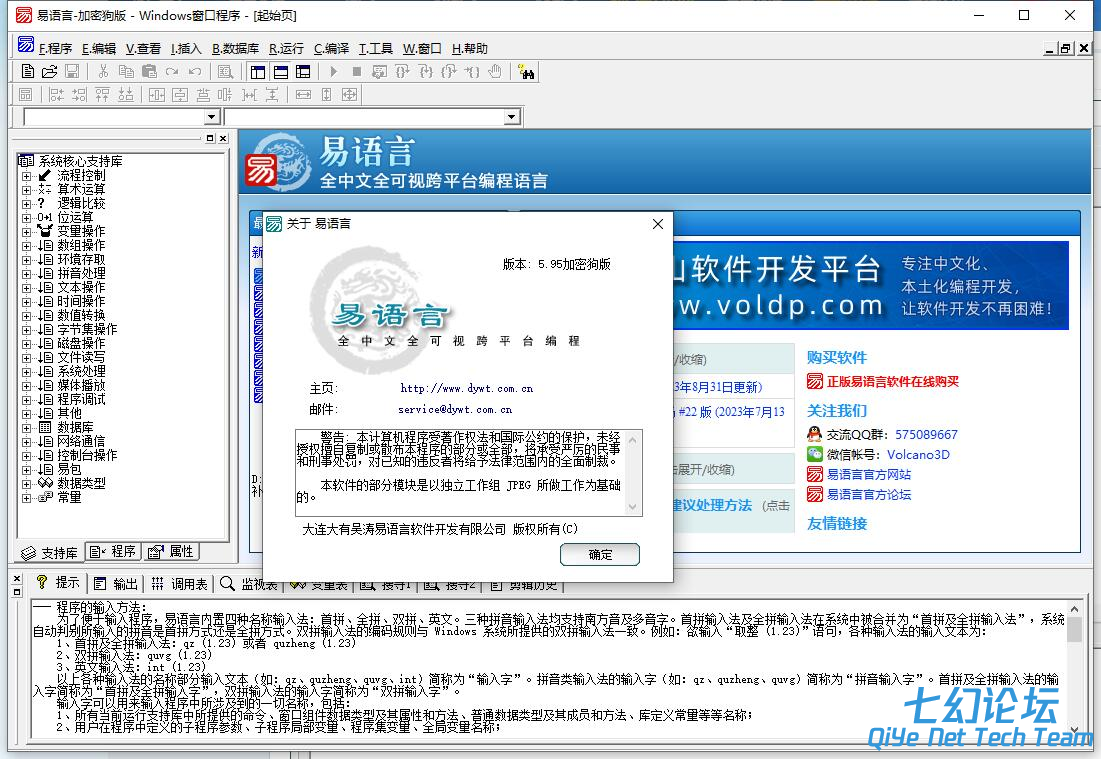This screenshot has height=759, width=1101.
Task: Toggle the combined panels layout button
Action: [x=303, y=72]
